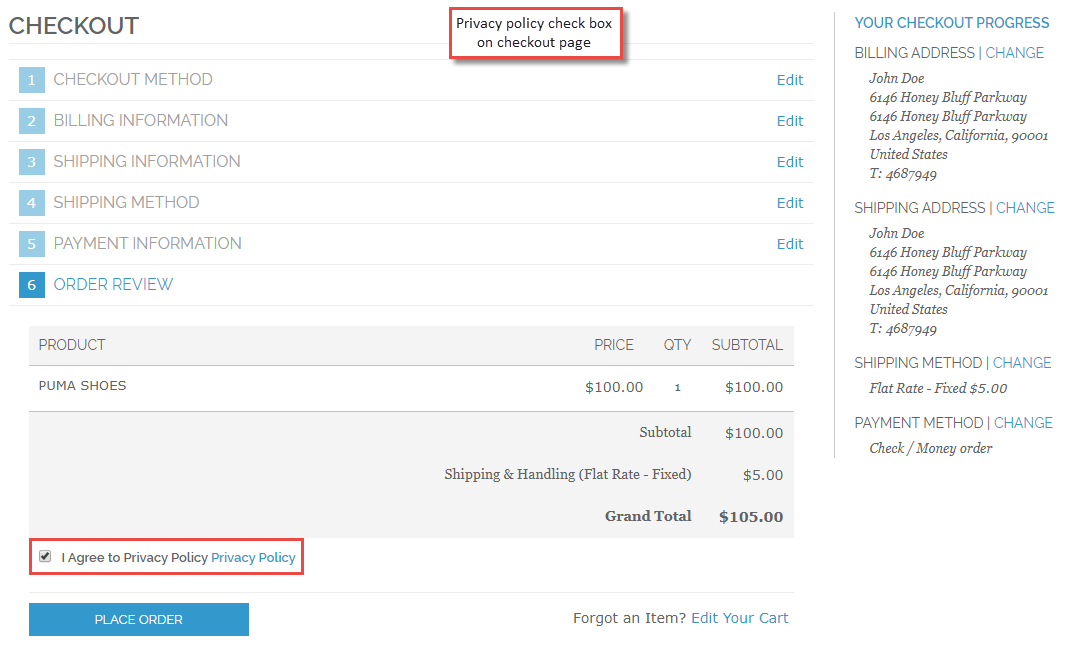Viewport: 1070px width, 648px height.
Task: Click the step 3 number badge
Action: [x=31, y=162]
